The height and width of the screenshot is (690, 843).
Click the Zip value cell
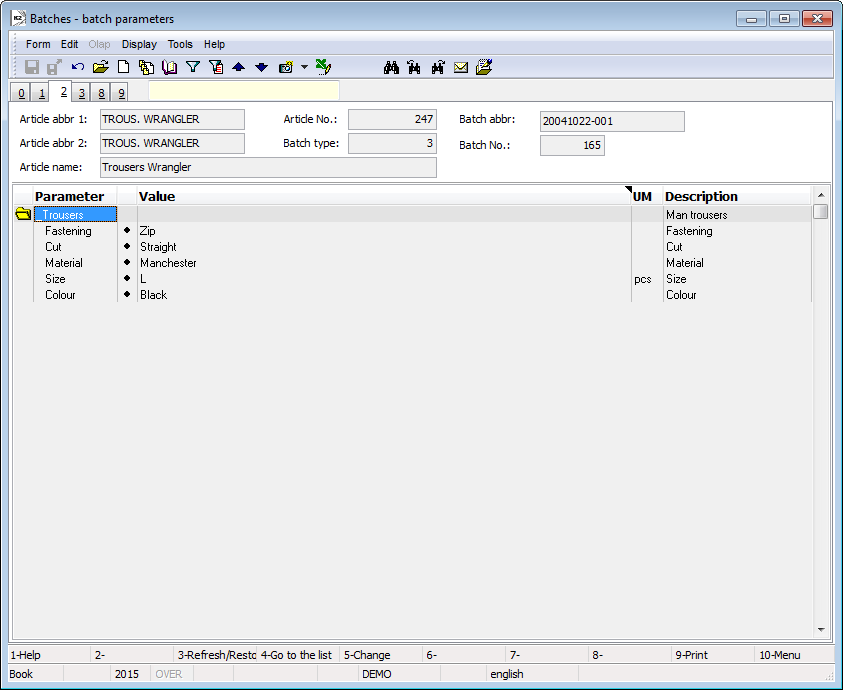384,231
